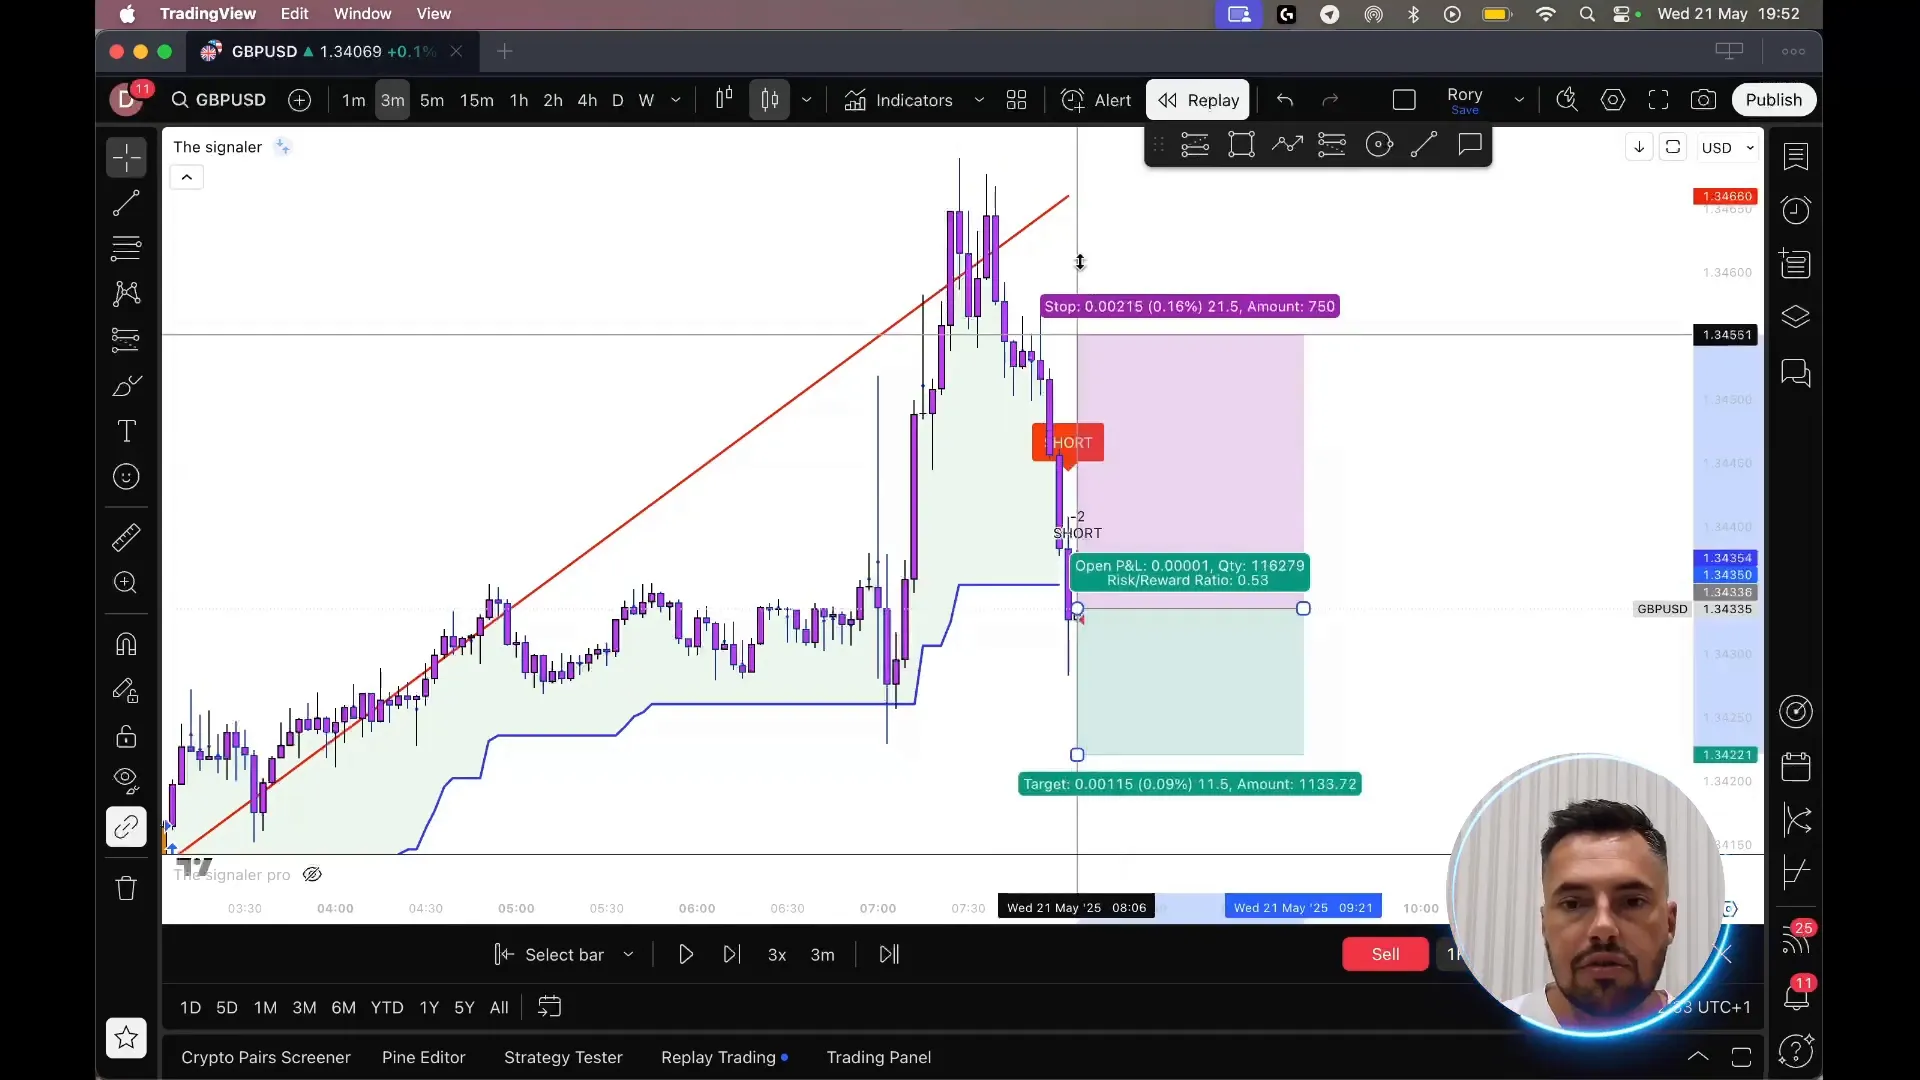Select the callout tool in favorites bar

1470,145
